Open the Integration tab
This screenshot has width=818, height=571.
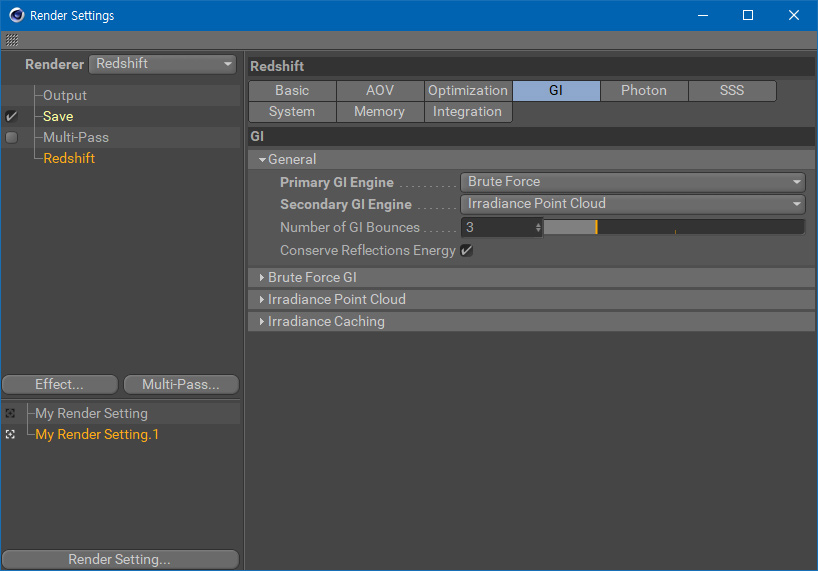[468, 112]
